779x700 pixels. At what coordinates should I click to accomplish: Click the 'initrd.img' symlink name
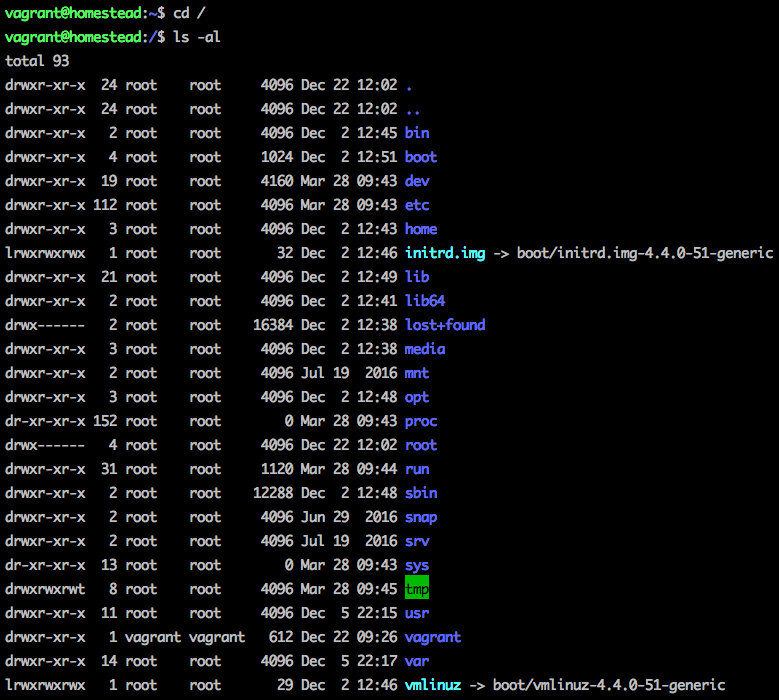[445, 253]
